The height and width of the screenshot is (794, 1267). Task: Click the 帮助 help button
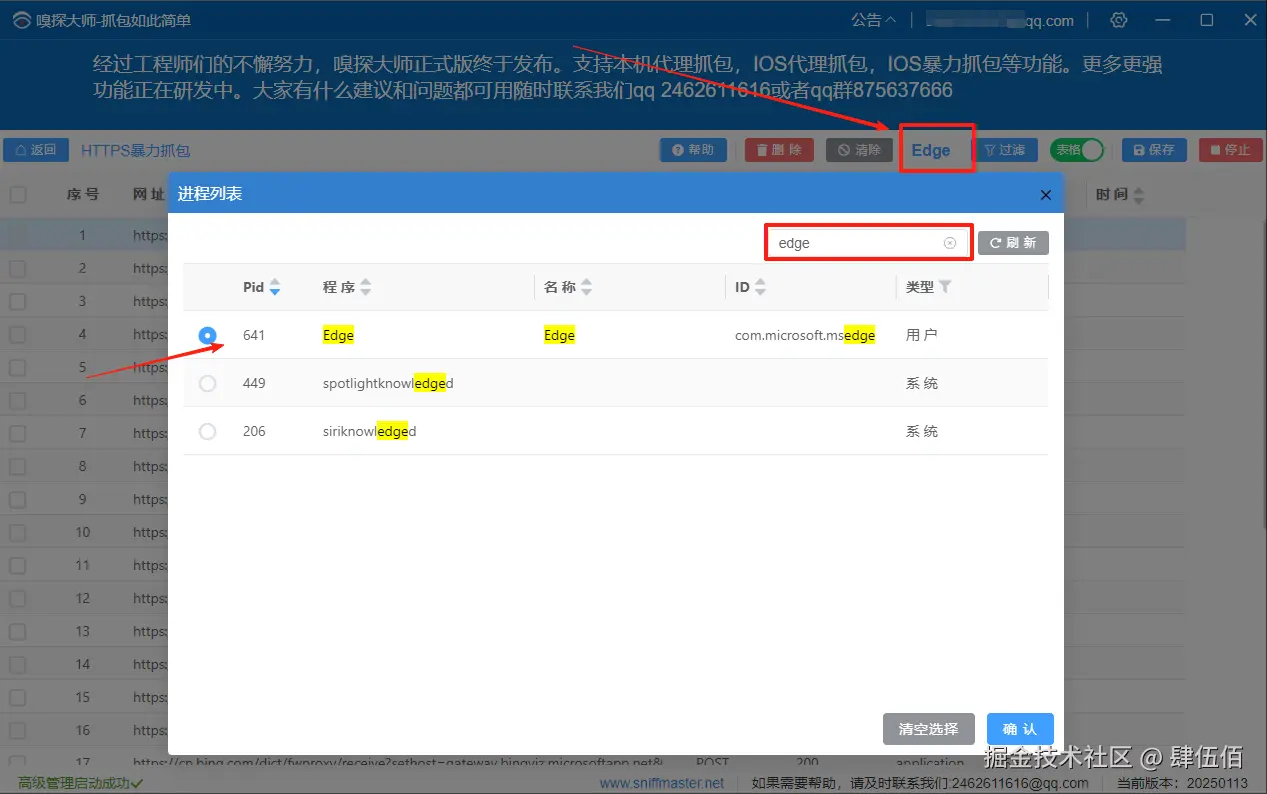(x=693, y=150)
